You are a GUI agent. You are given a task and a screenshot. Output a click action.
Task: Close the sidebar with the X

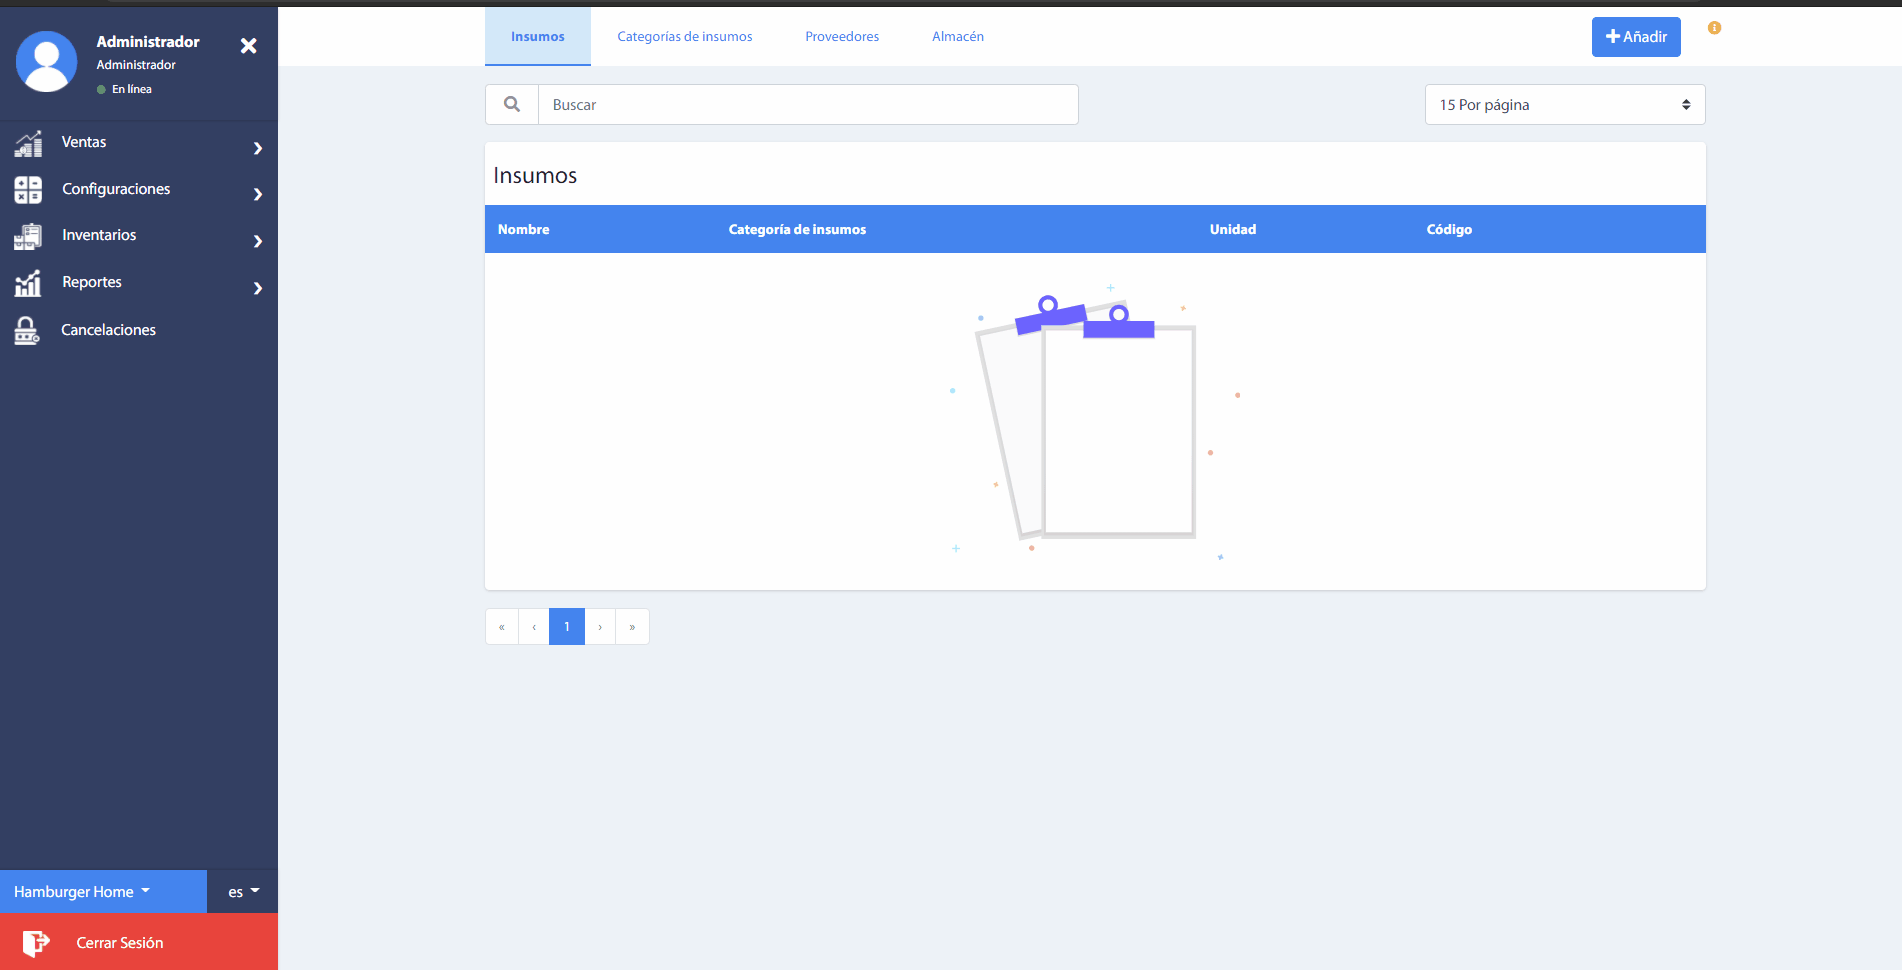(x=249, y=46)
